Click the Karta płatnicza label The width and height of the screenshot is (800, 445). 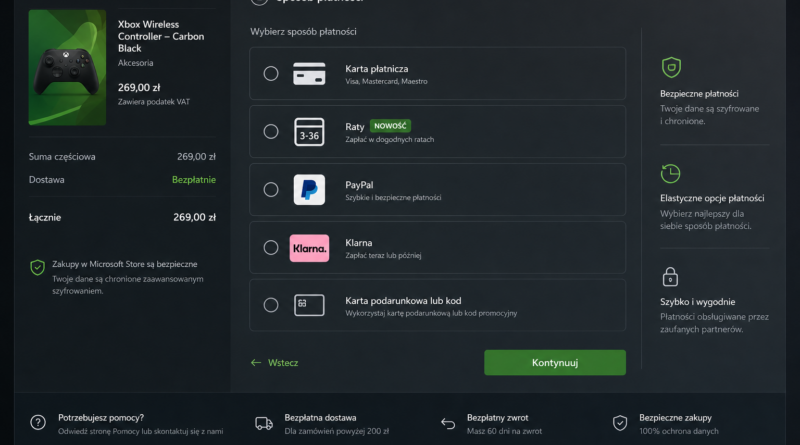click(377, 69)
